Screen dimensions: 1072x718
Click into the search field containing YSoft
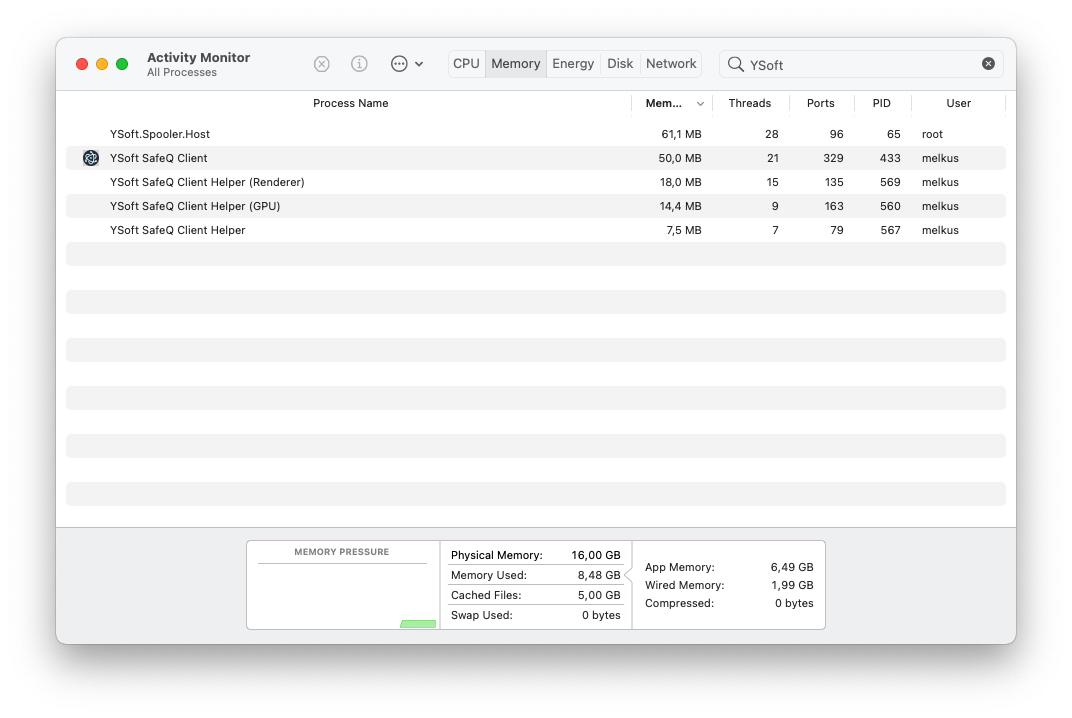860,64
